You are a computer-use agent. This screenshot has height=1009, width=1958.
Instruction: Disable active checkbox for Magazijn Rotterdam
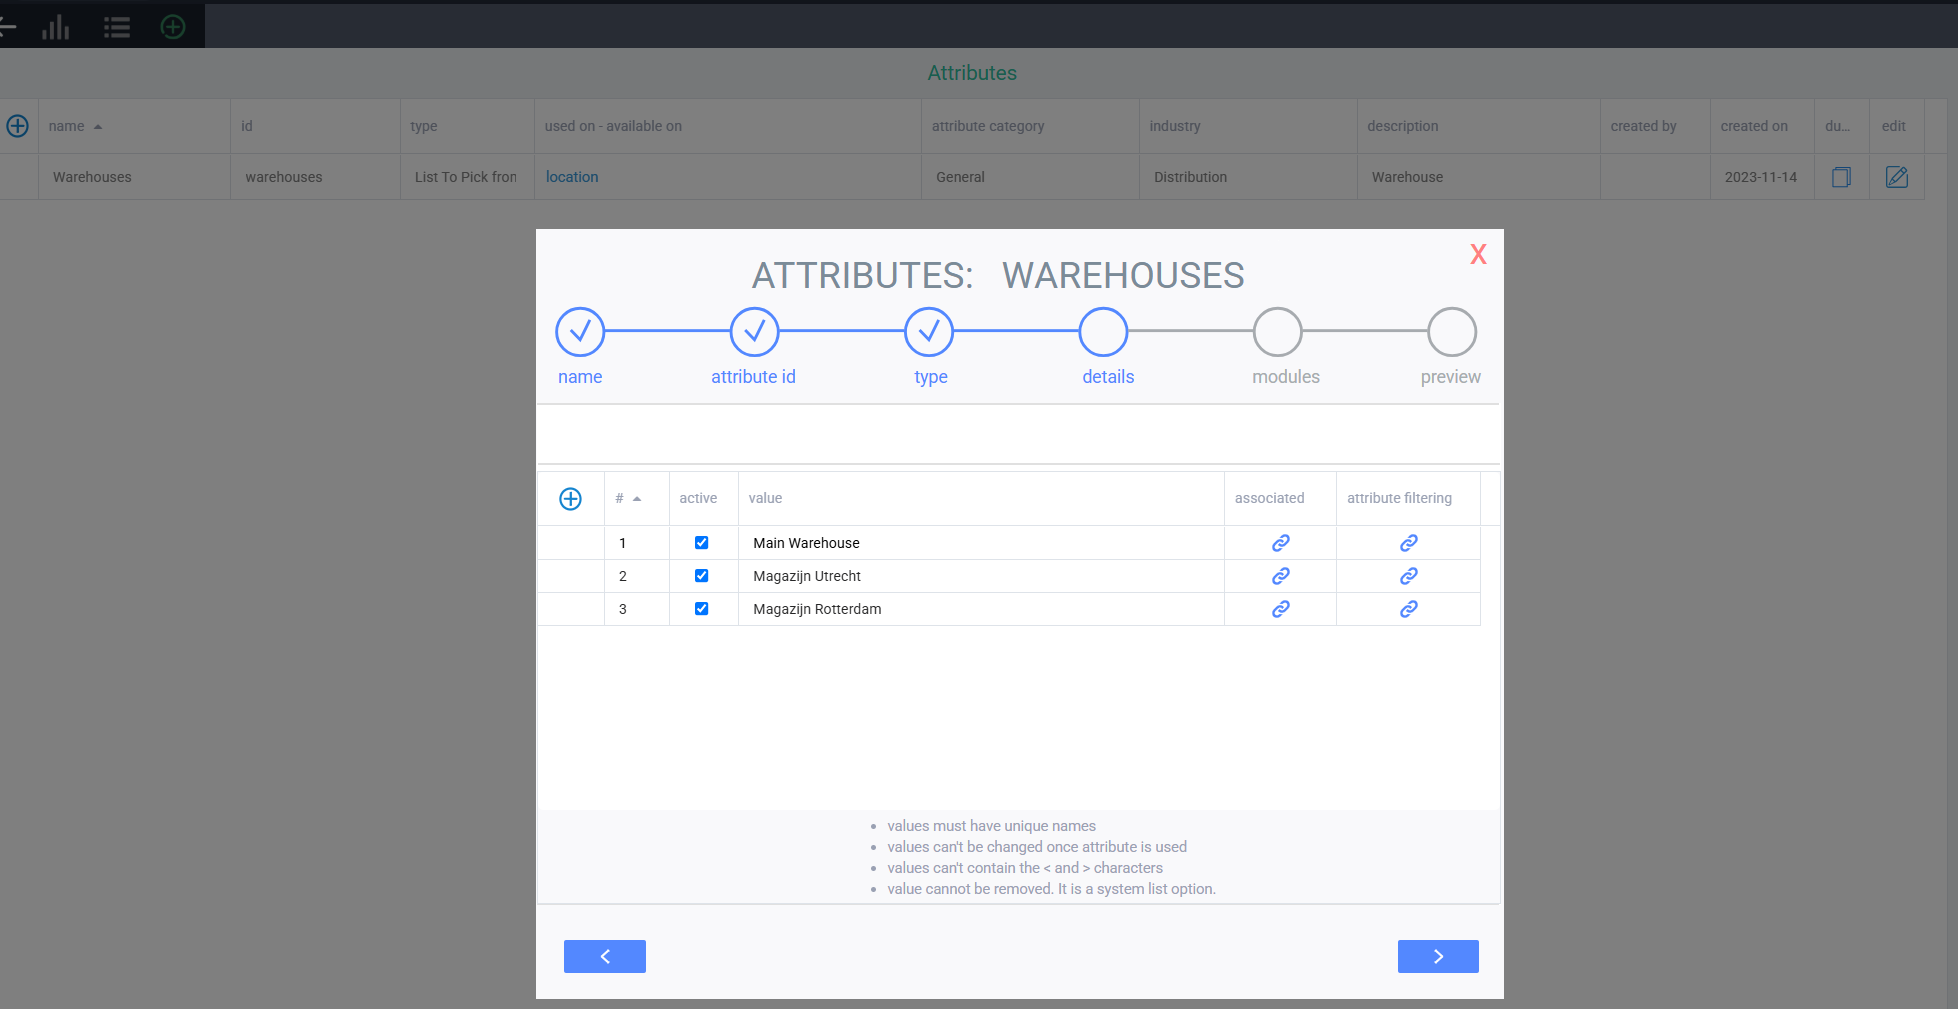tap(701, 609)
